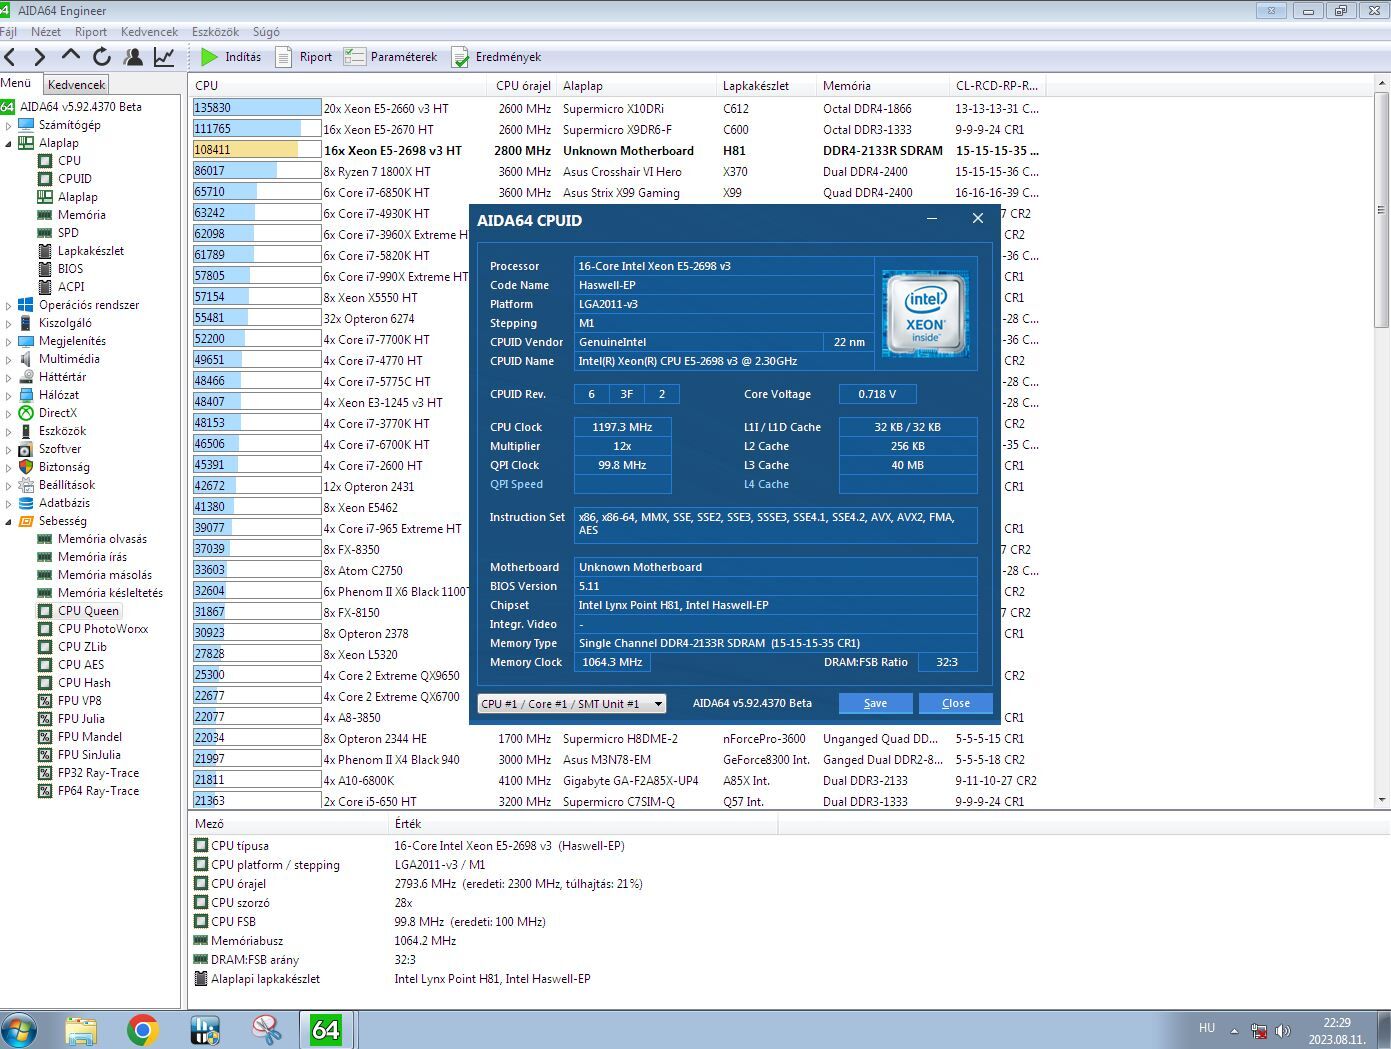Click Save in the CPUID dialog
This screenshot has height=1049, width=1391.
point(875,703)
